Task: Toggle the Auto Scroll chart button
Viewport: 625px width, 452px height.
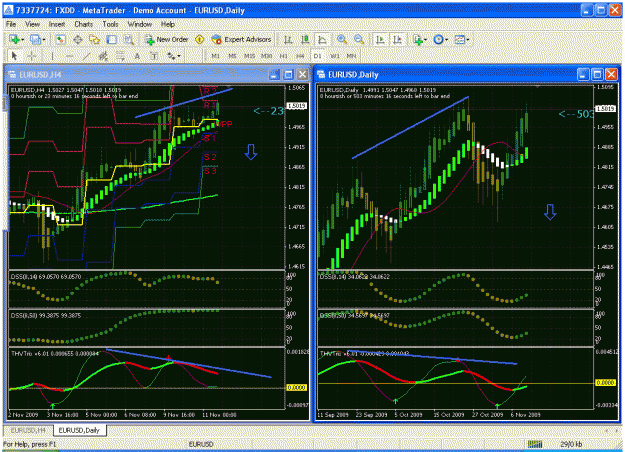Action: 380,39
